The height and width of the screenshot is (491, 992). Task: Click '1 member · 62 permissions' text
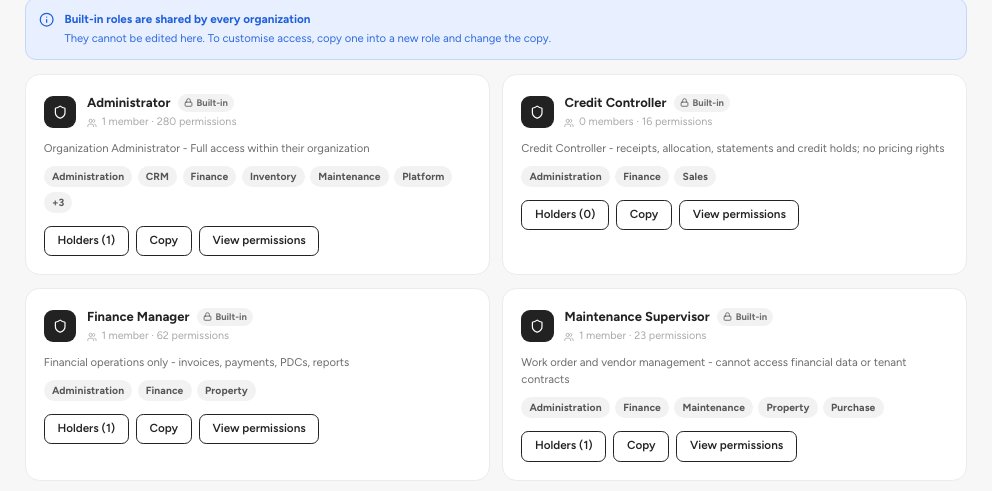(x=165, y=335)
